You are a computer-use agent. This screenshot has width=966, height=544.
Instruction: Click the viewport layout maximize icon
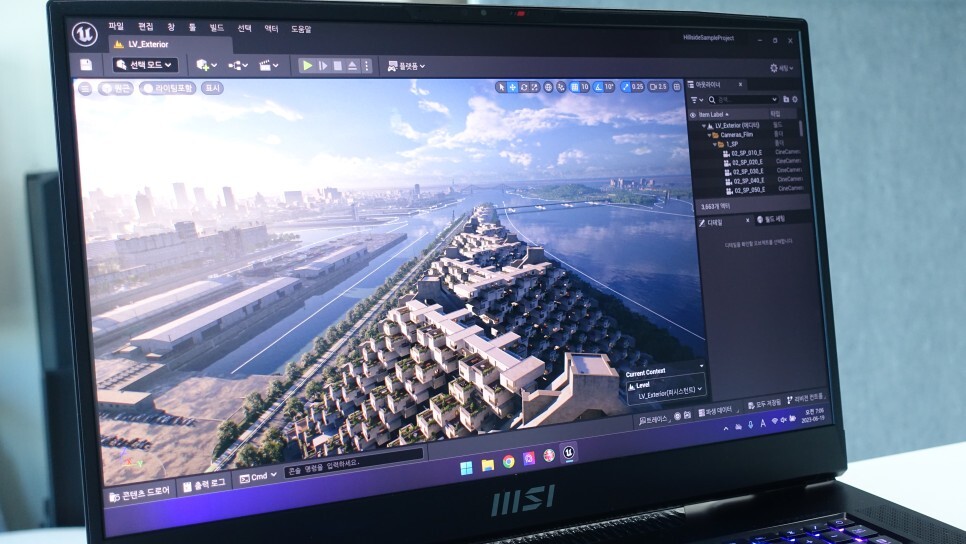coord(677,87)
